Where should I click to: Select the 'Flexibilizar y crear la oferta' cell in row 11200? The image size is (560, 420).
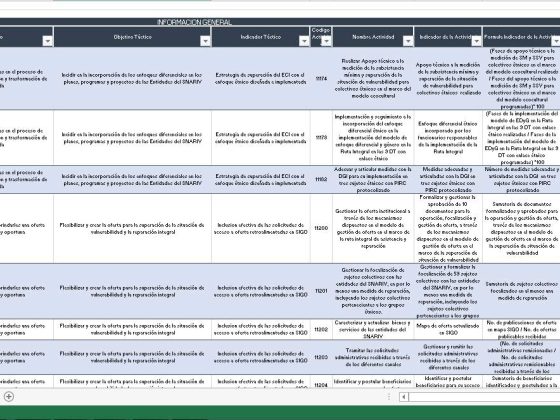[x=132, y=229]
